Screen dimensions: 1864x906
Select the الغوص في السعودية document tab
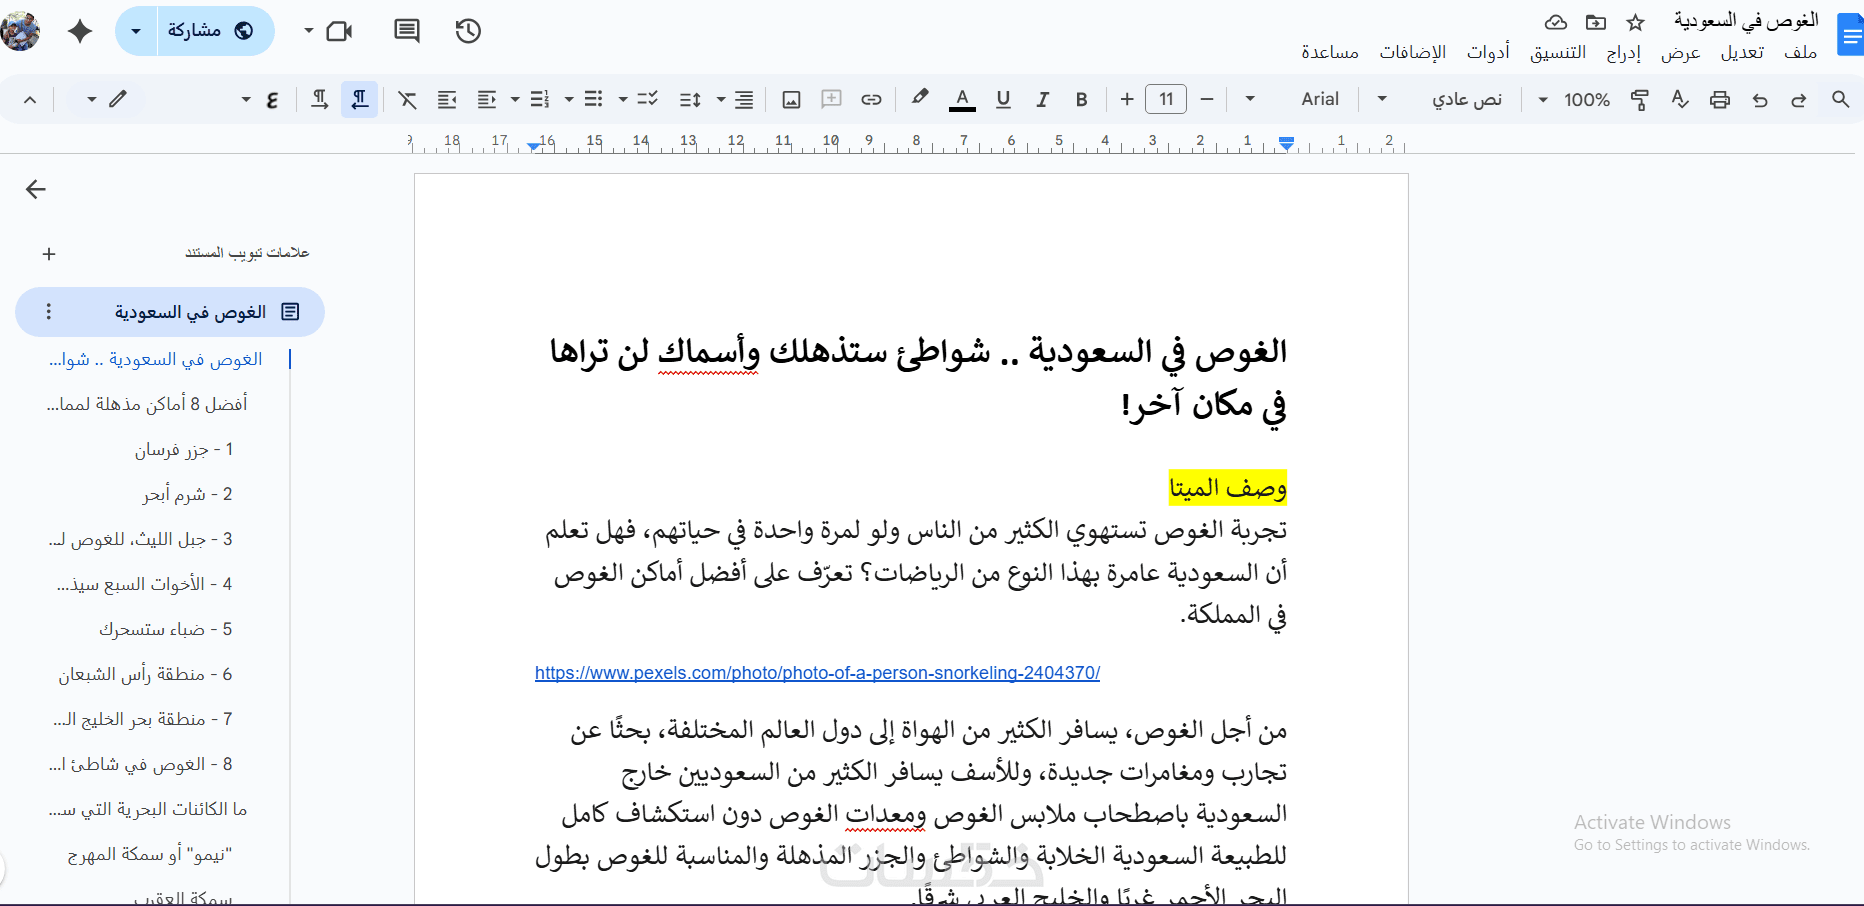pyautogui.click(x=170, y=312)
